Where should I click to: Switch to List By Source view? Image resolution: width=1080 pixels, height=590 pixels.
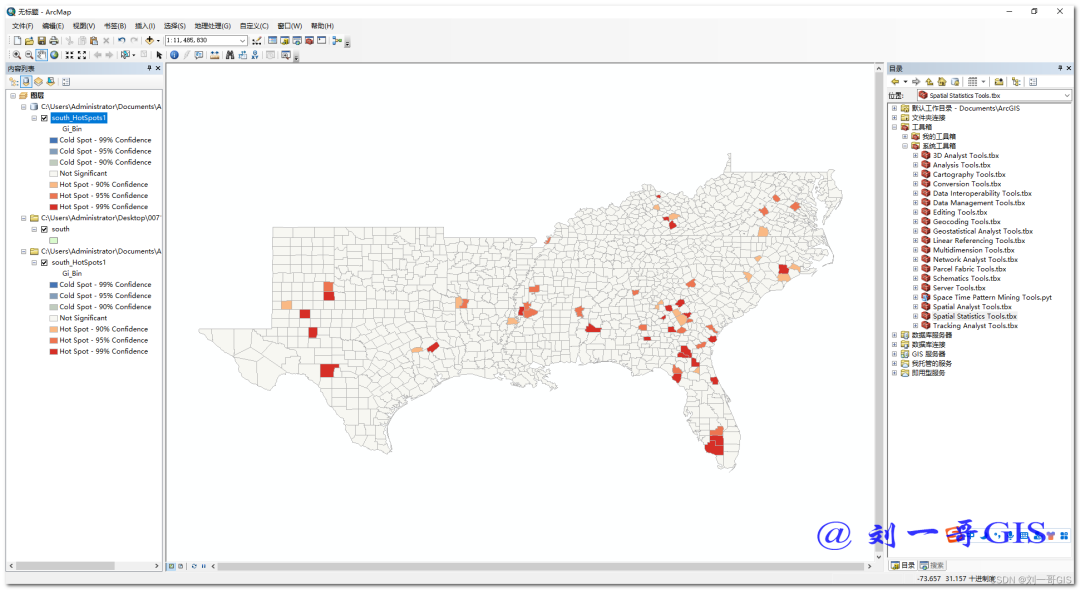coord(26,82)
